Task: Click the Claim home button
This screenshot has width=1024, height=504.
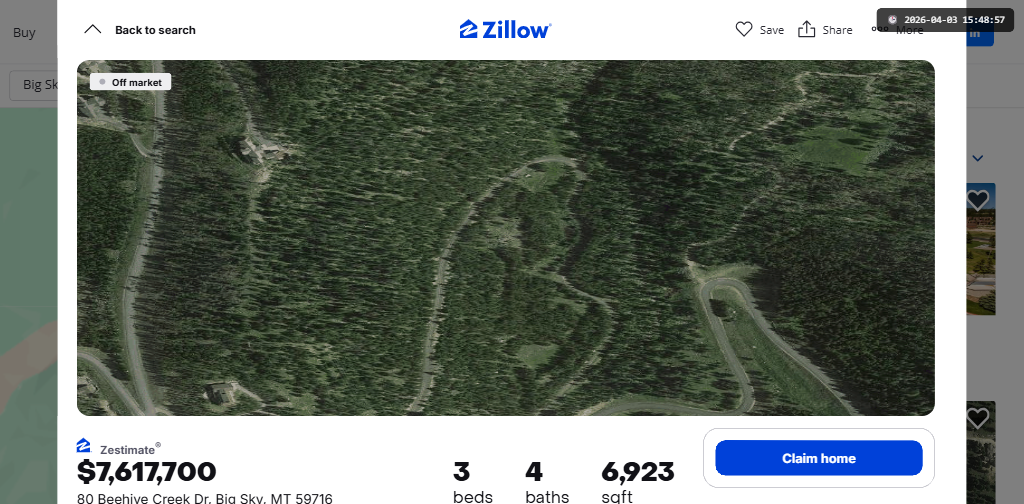Action: [819, 458]
